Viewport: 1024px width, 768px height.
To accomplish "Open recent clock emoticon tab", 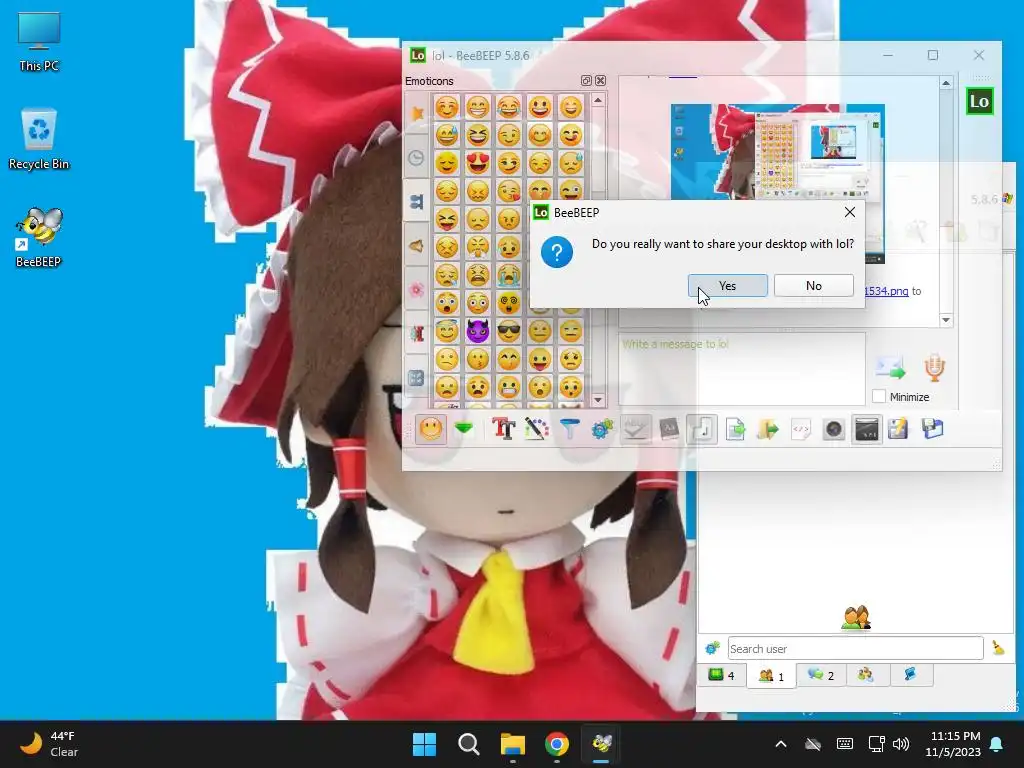I will point(417,157).
